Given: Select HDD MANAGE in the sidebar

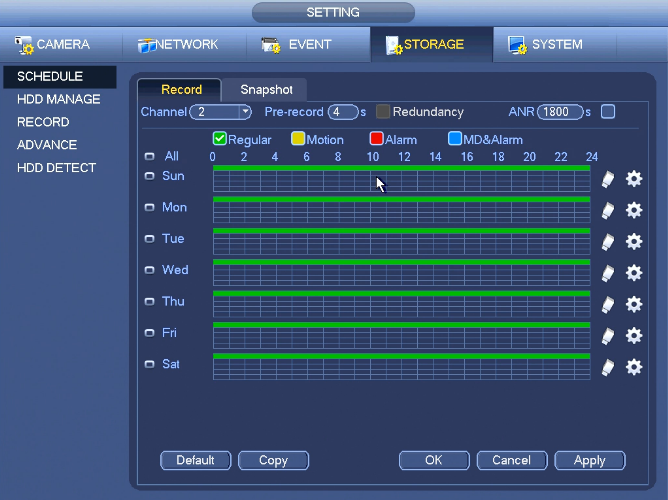Looking at the screenshot, I should click(x=58, y=99).
